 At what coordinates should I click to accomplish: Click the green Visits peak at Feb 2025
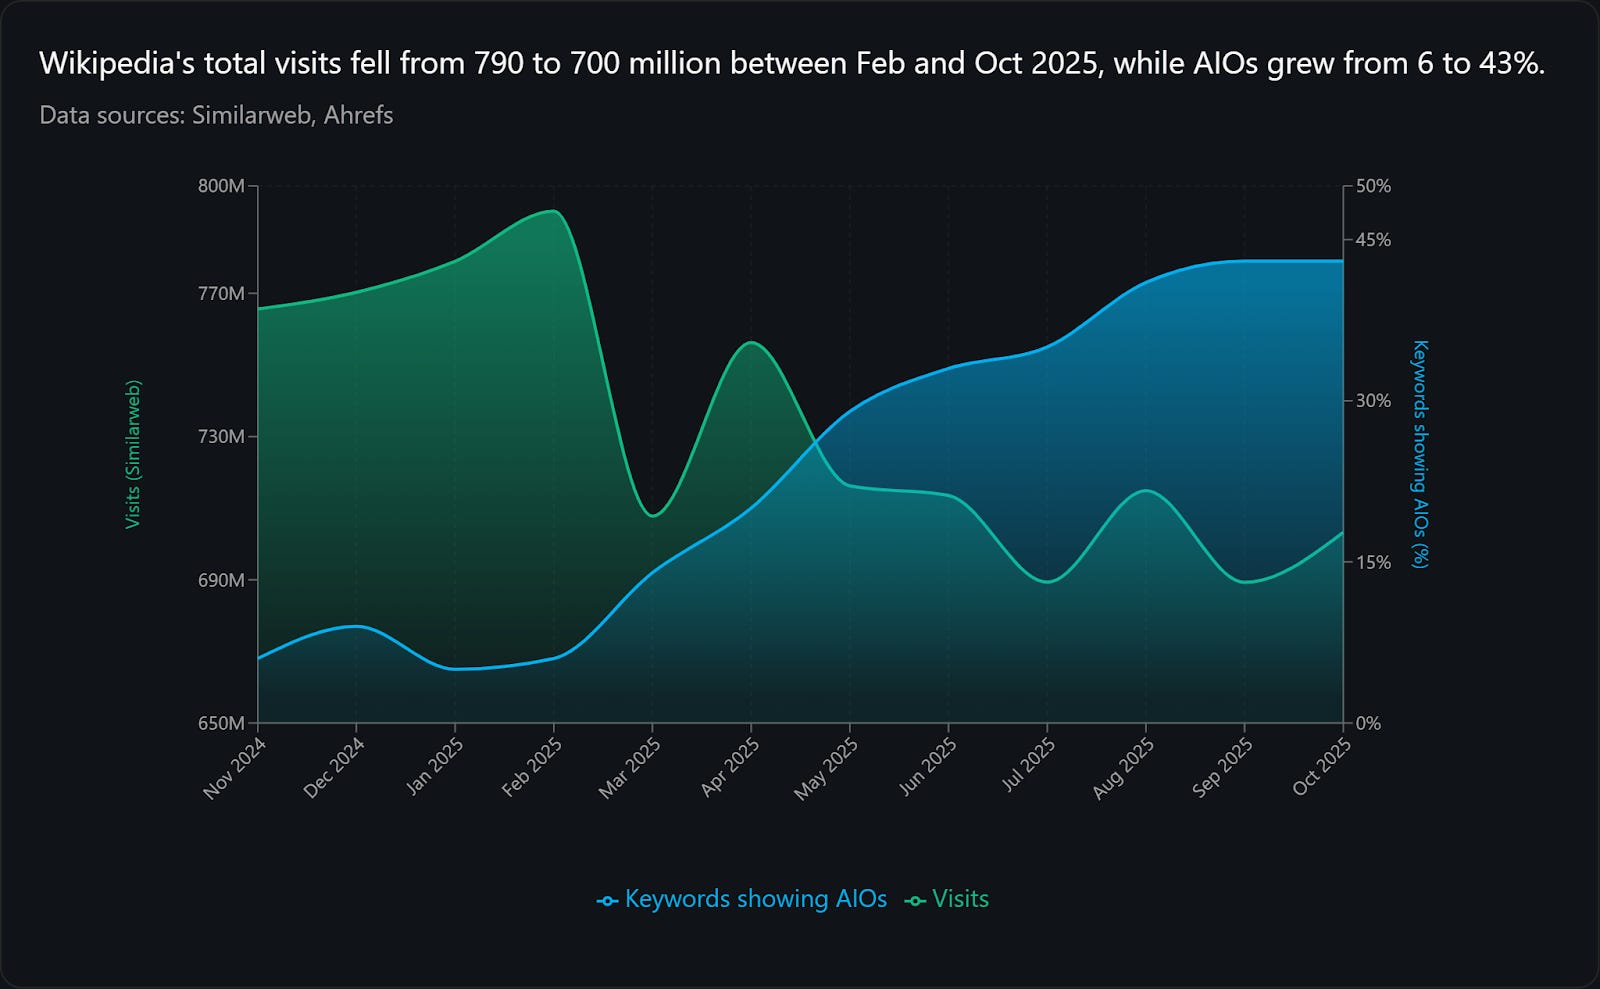tap(552, 211)
